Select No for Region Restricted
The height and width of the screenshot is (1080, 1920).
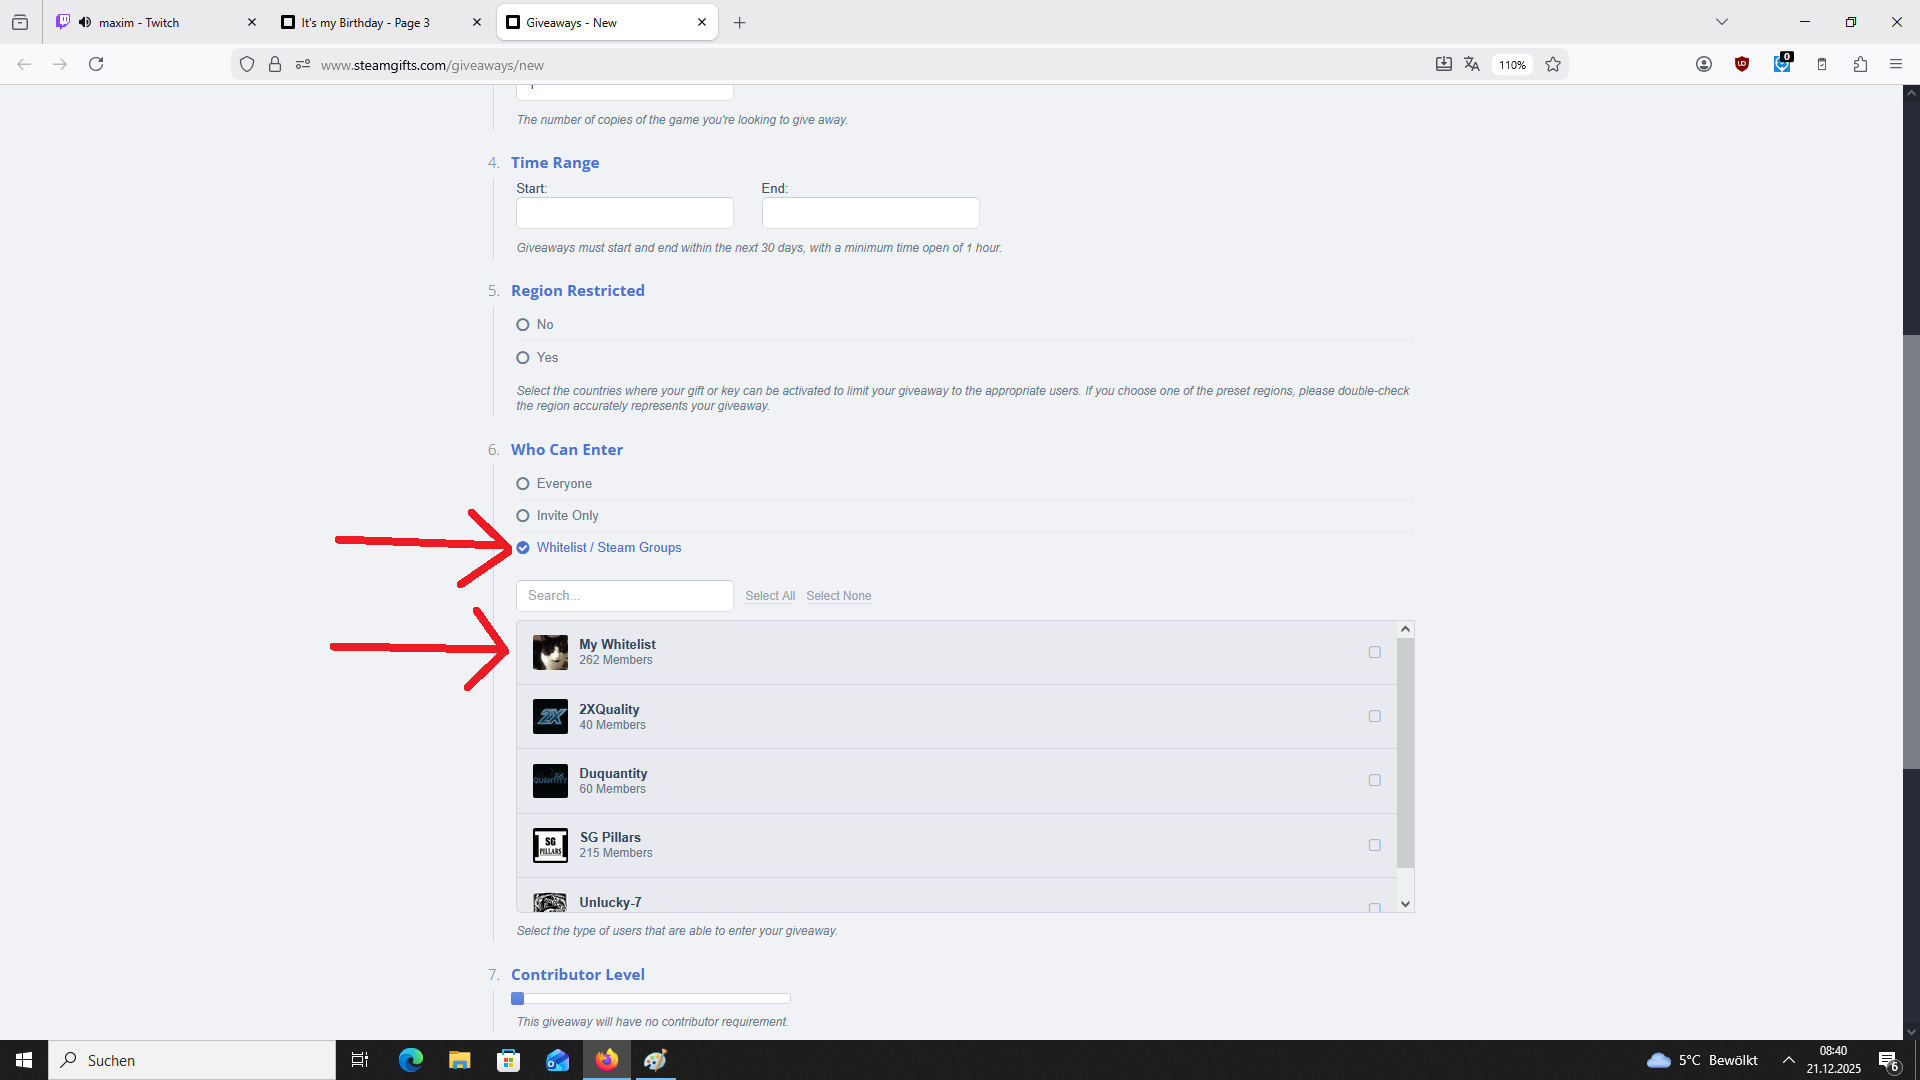(523, 325)
